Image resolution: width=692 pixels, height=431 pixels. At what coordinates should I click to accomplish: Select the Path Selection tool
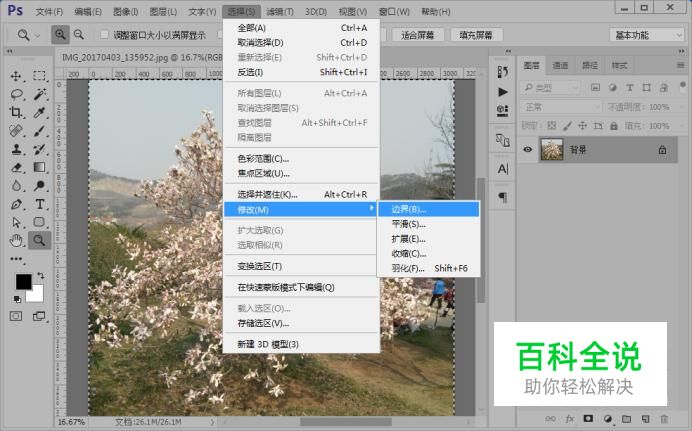pos(16,222)
